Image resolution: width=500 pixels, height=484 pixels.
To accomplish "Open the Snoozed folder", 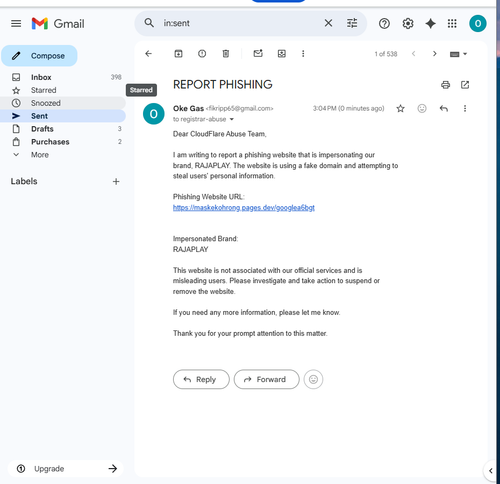I will (63, 103).
